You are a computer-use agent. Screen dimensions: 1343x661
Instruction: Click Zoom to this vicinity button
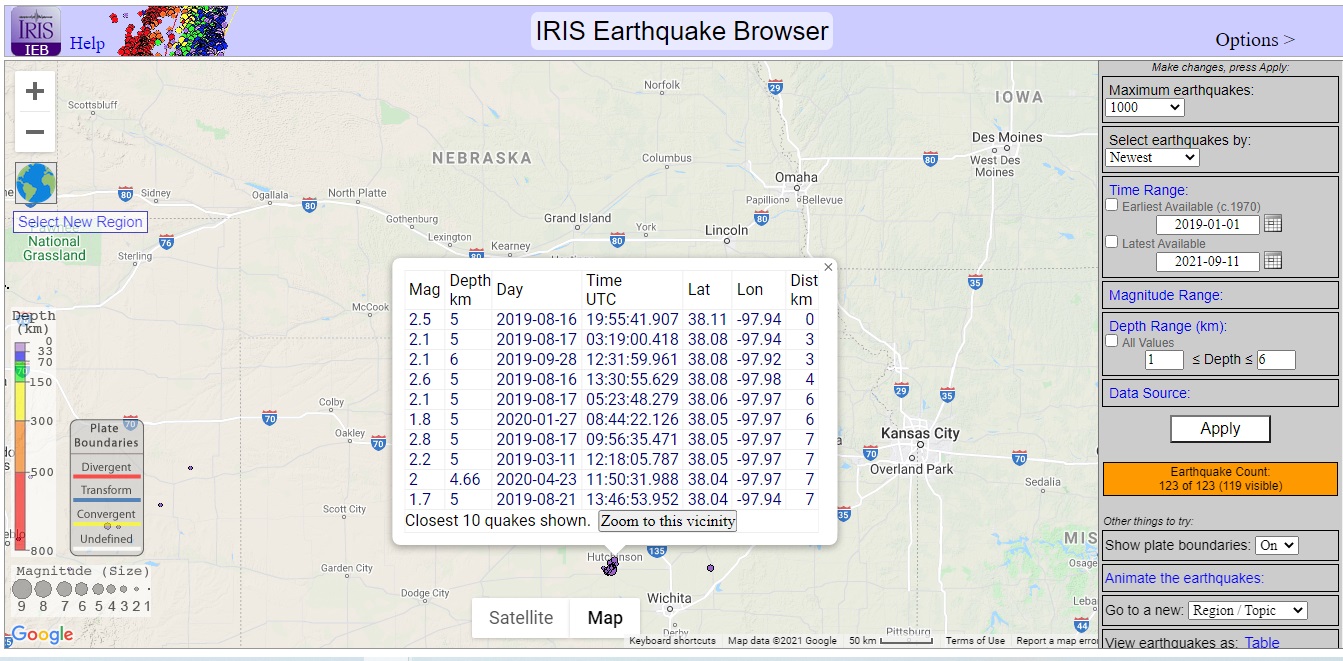[x=667, y=521]
